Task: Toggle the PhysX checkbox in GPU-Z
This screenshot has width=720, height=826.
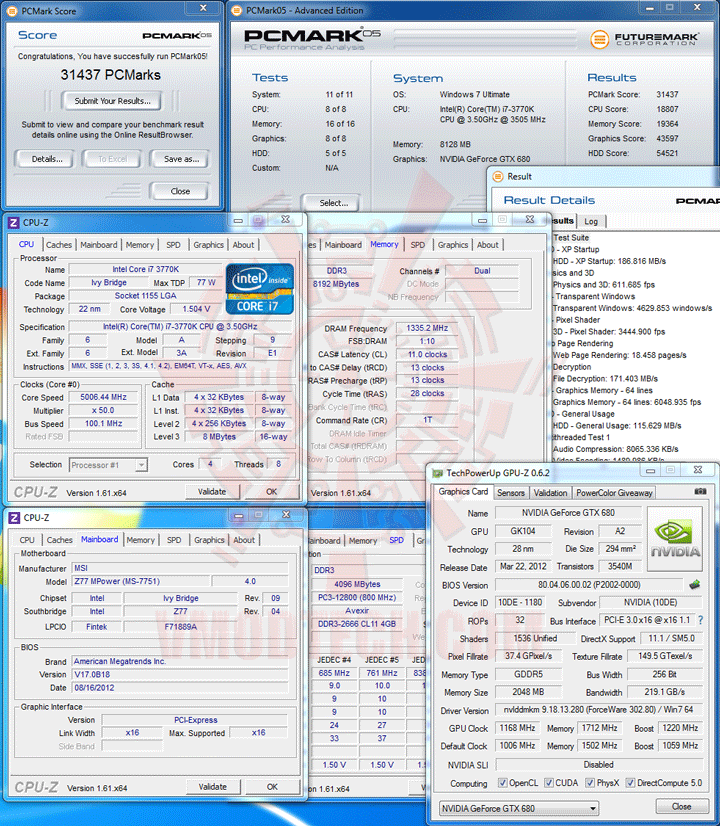Action: pos(590,783)
